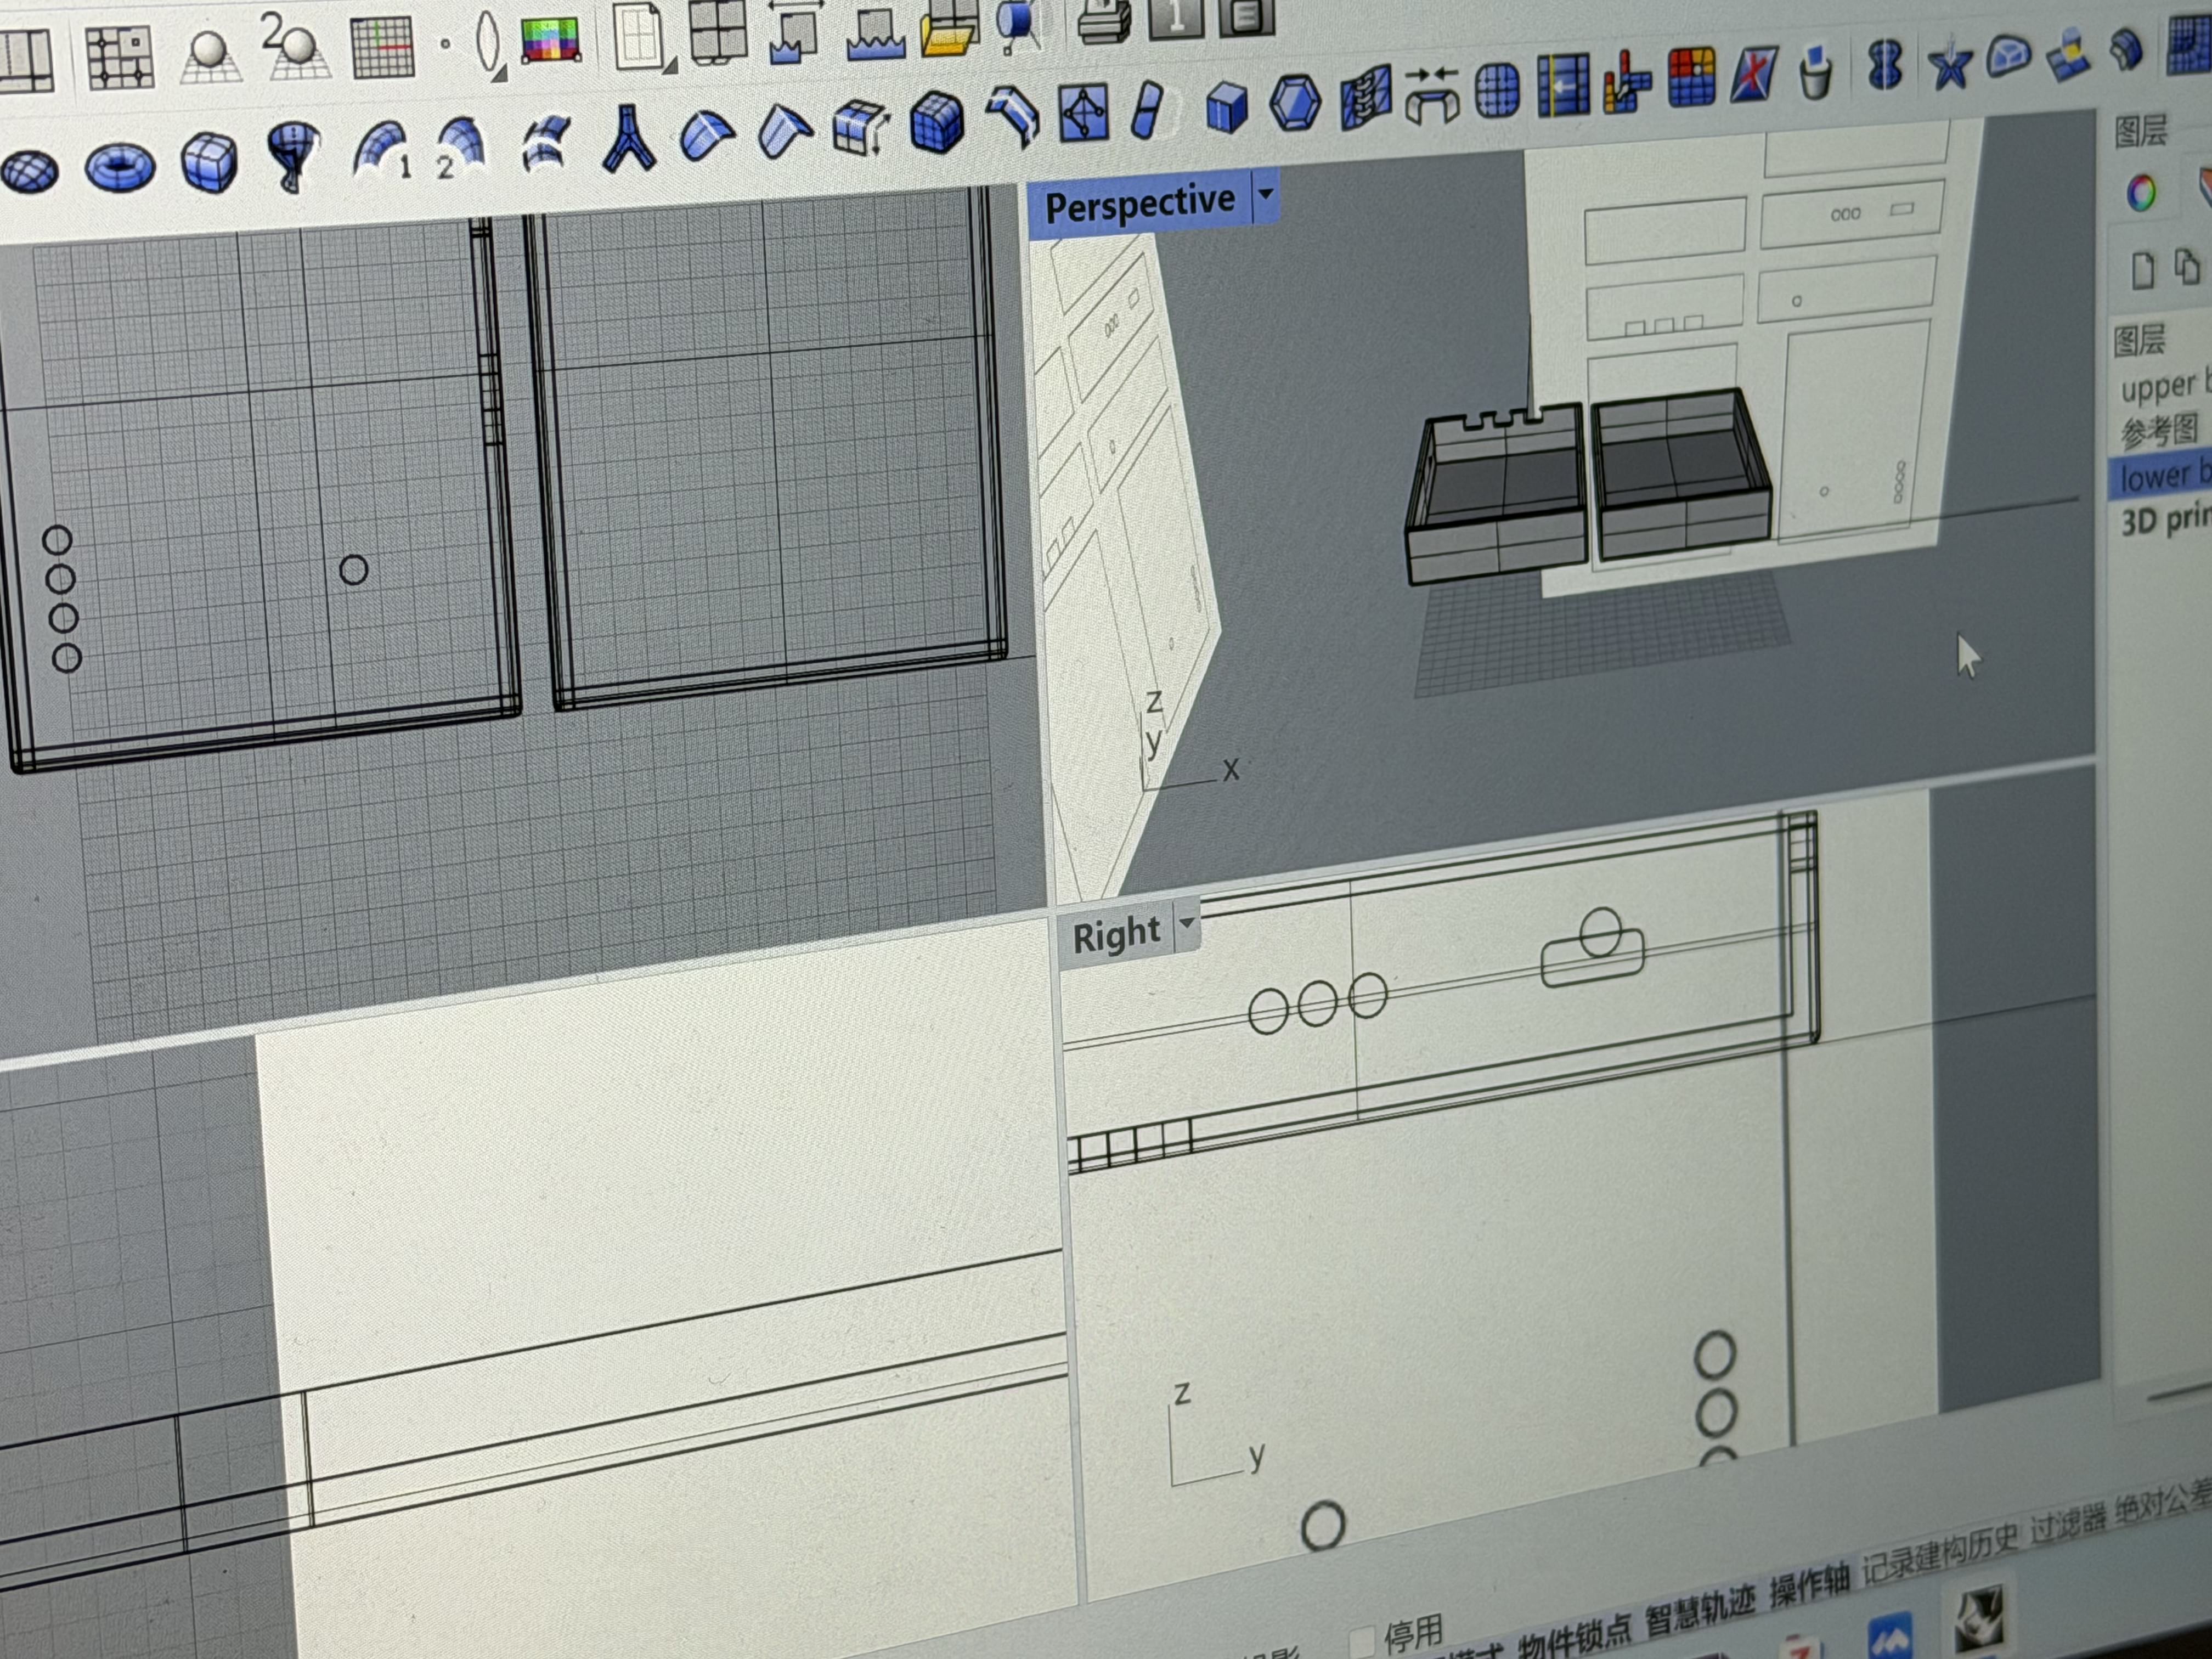Click the grid options toolbar icon
The image size is (2212, 1659).
coord(382,47)
